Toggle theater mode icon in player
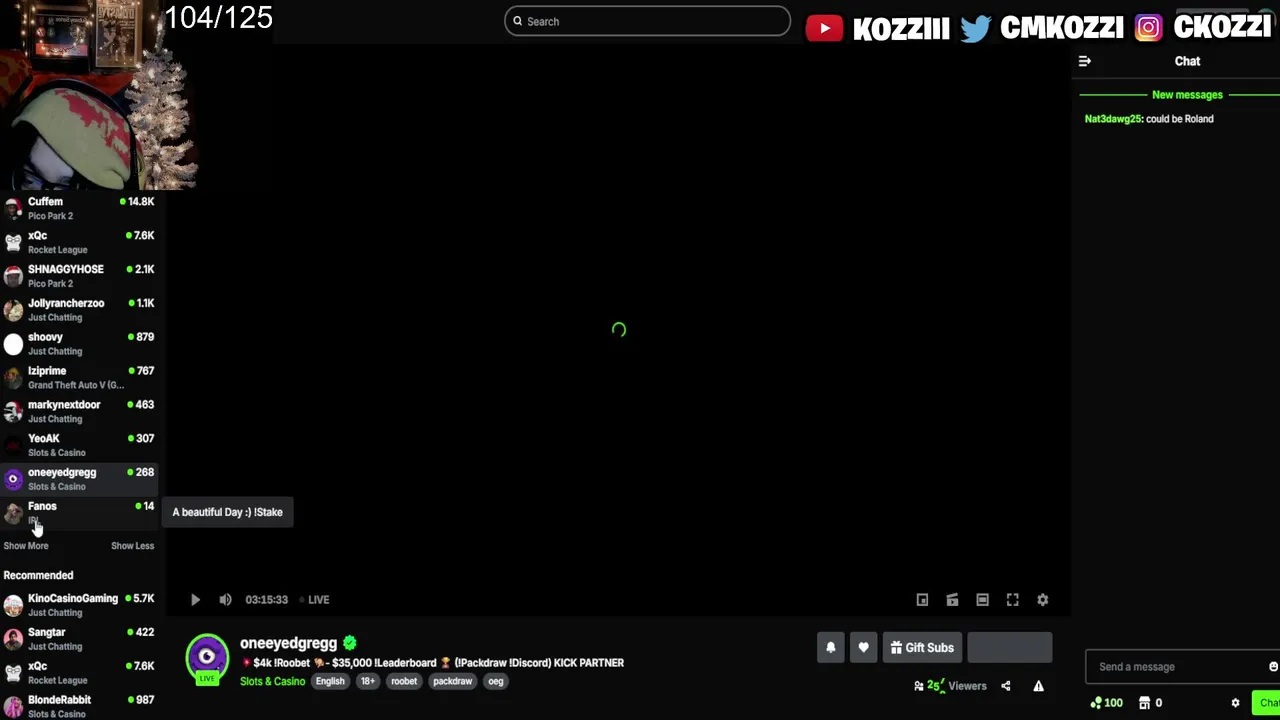The width and height of the screenshot is (1280, 720). [x=982, y=600]
